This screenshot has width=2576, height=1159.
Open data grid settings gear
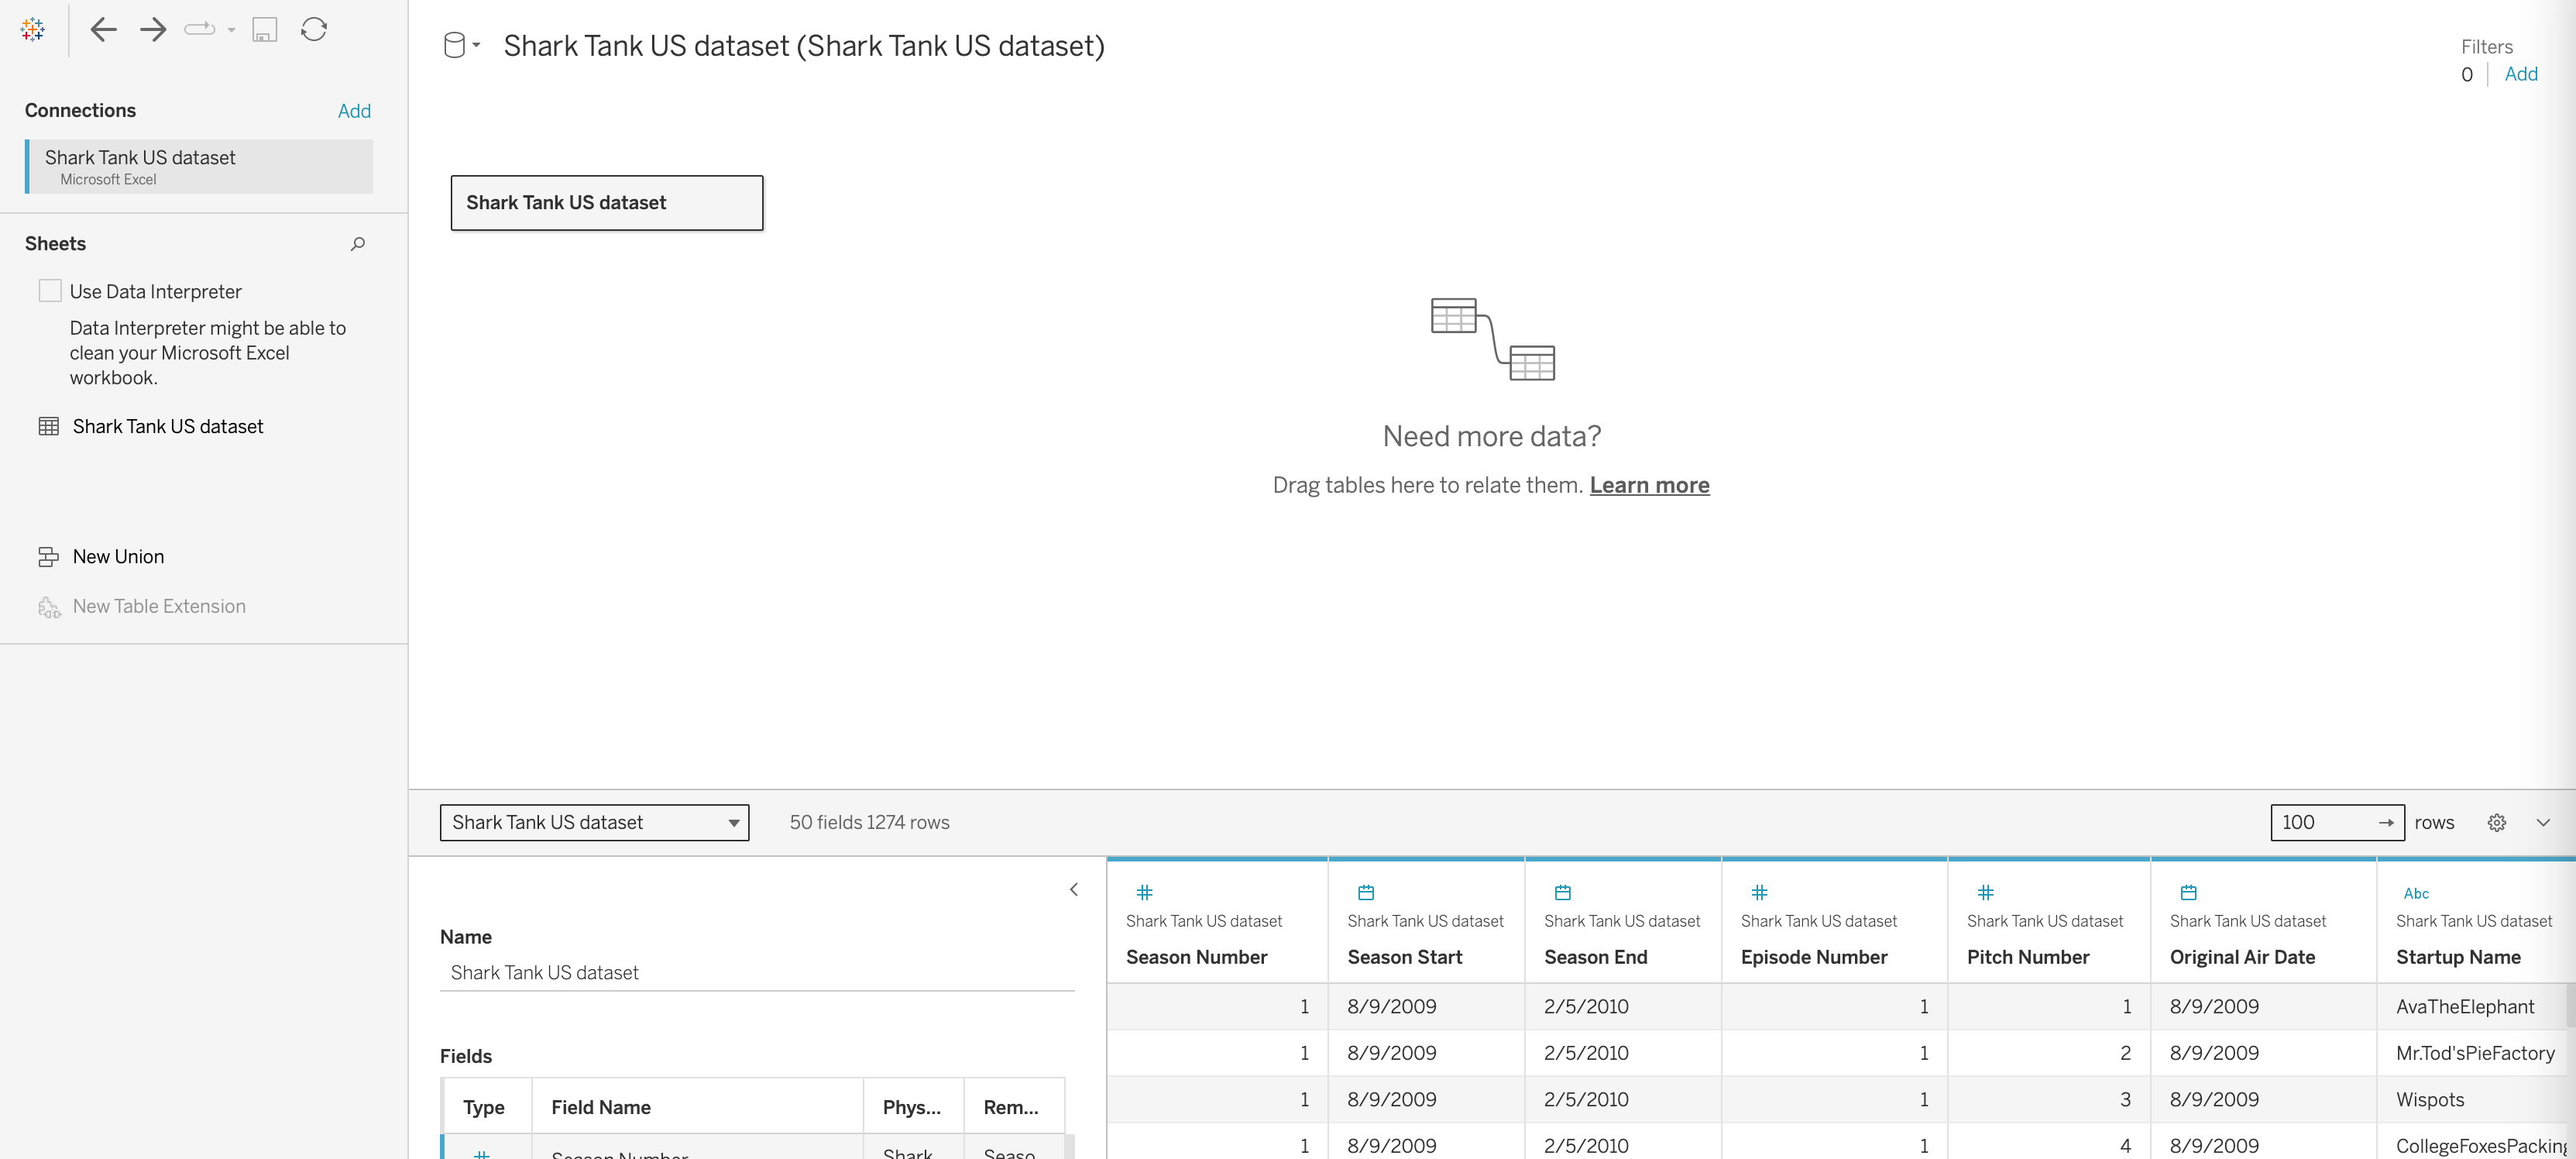pyautogui.click(x=2496, y=822)
